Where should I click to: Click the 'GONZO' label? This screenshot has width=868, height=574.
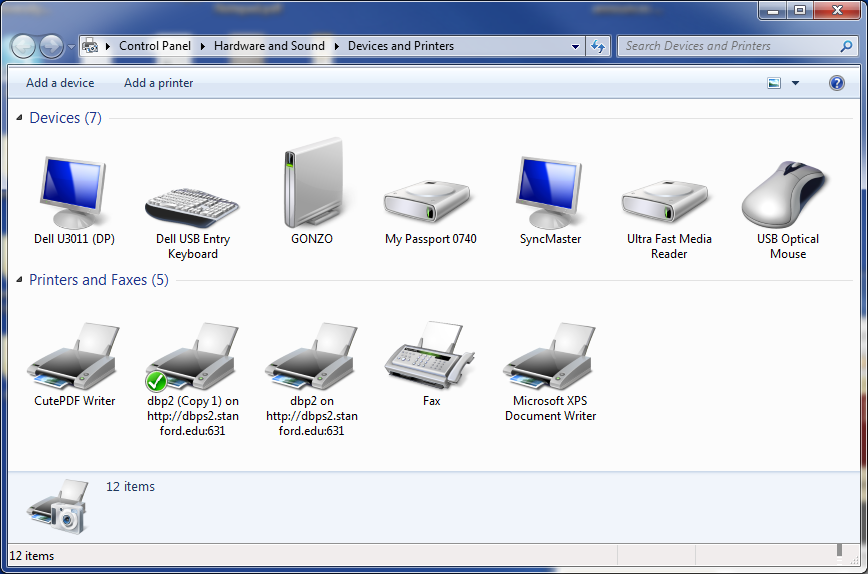coord(312,239)
